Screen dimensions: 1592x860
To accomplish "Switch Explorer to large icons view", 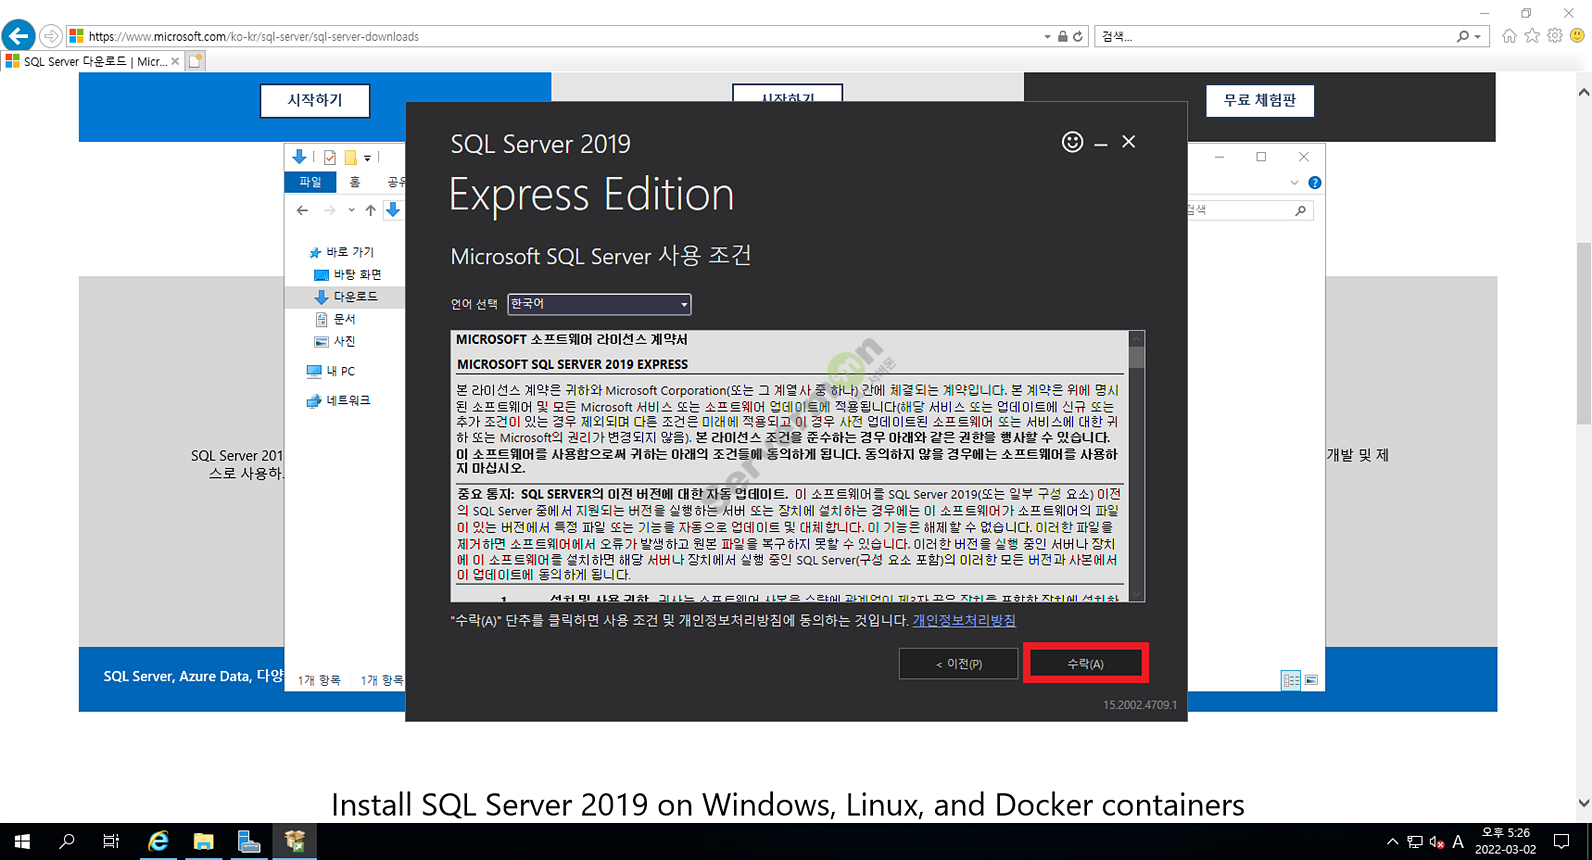I will [x=1311, y=680].
